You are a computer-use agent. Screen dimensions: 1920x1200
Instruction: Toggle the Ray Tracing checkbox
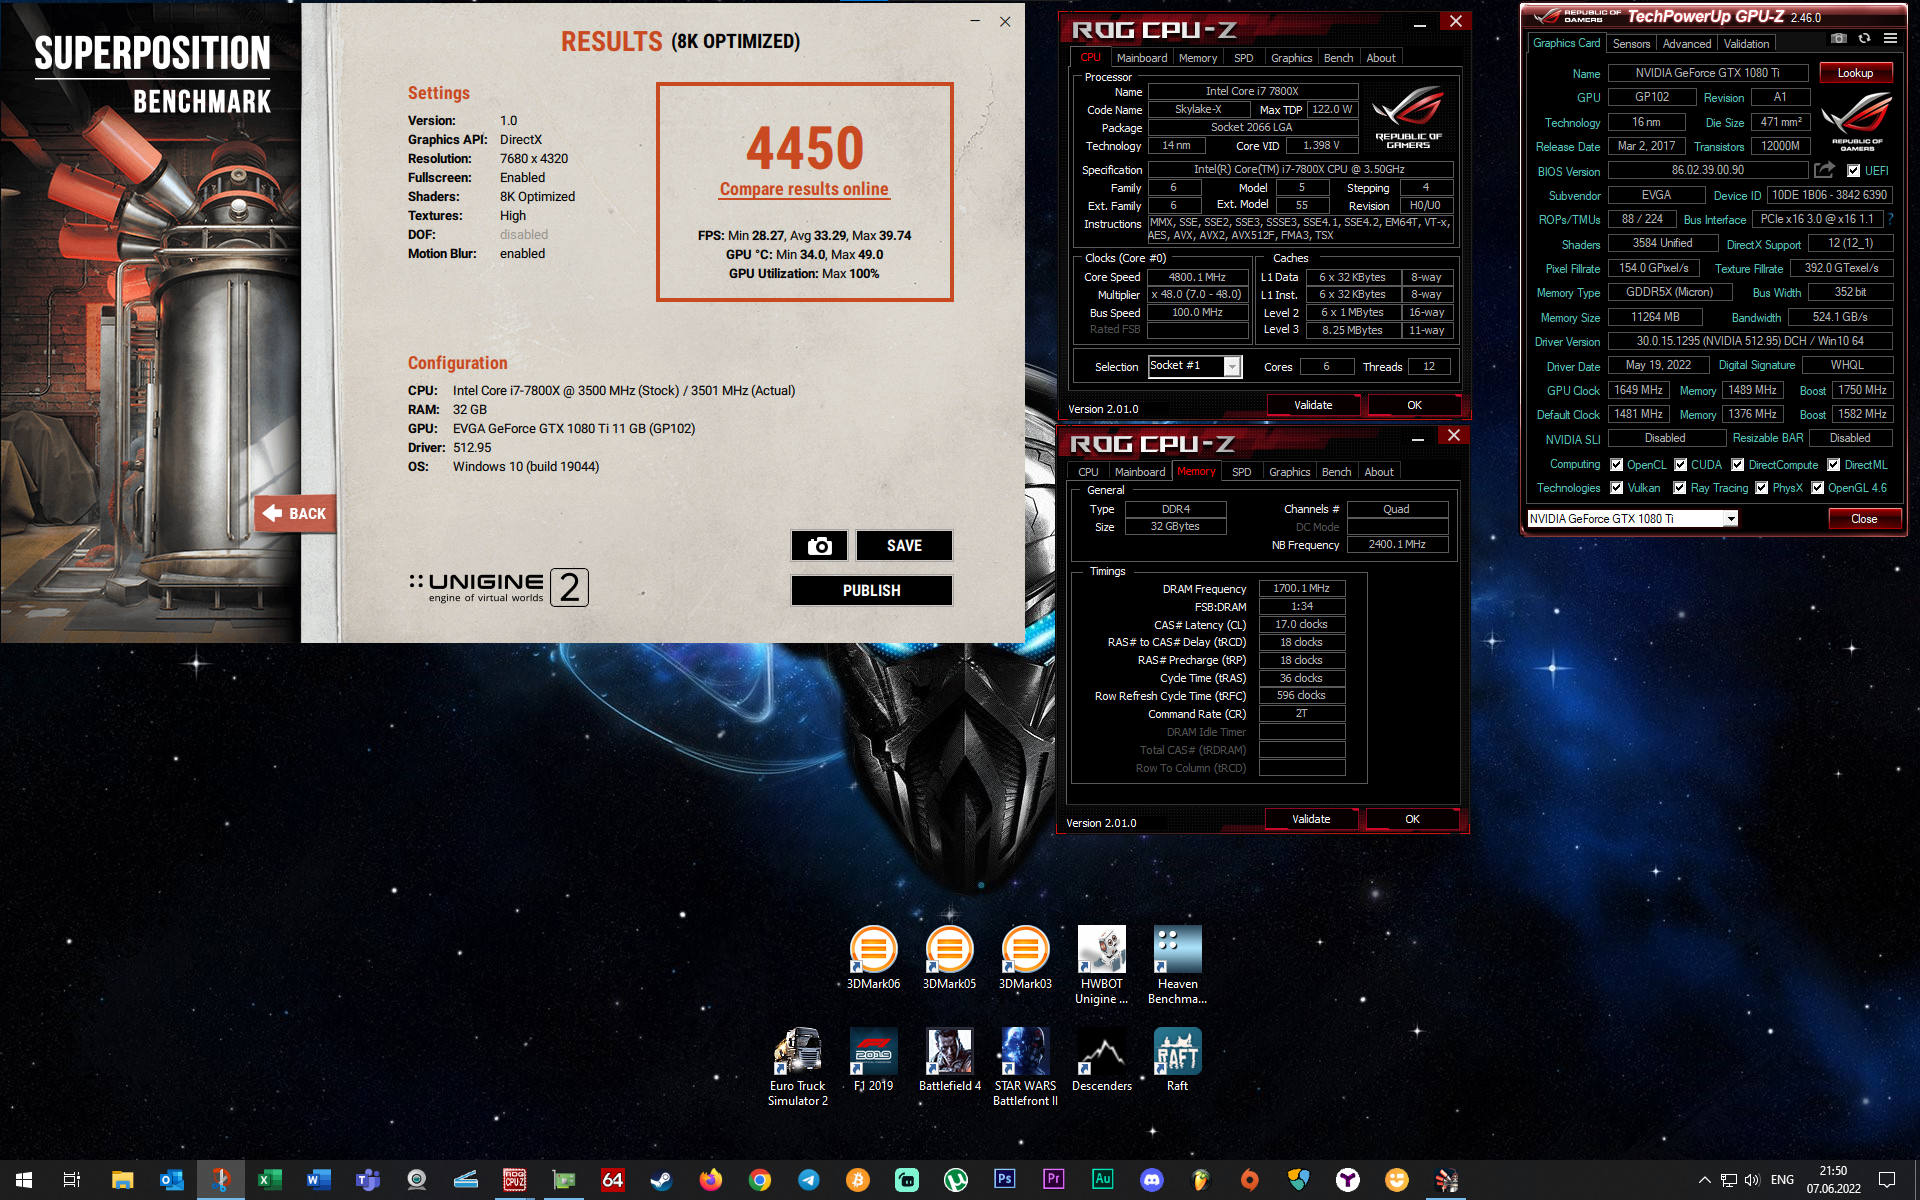pos(1680,488)
